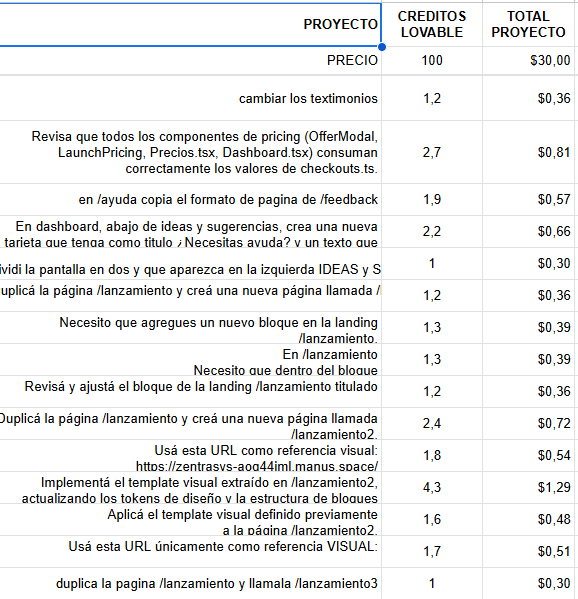
Task: Click the $0,51 total cell
Action: tap(528, 552)
